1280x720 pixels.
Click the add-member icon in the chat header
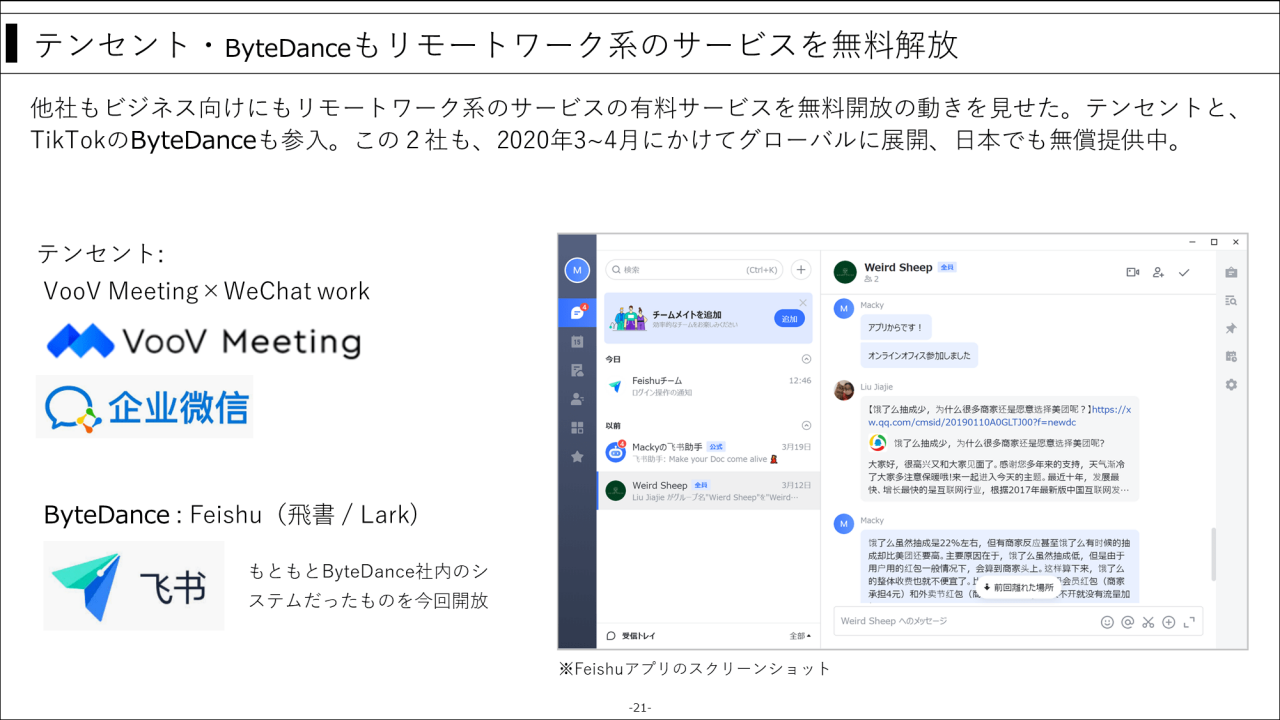click(1156, 271)
